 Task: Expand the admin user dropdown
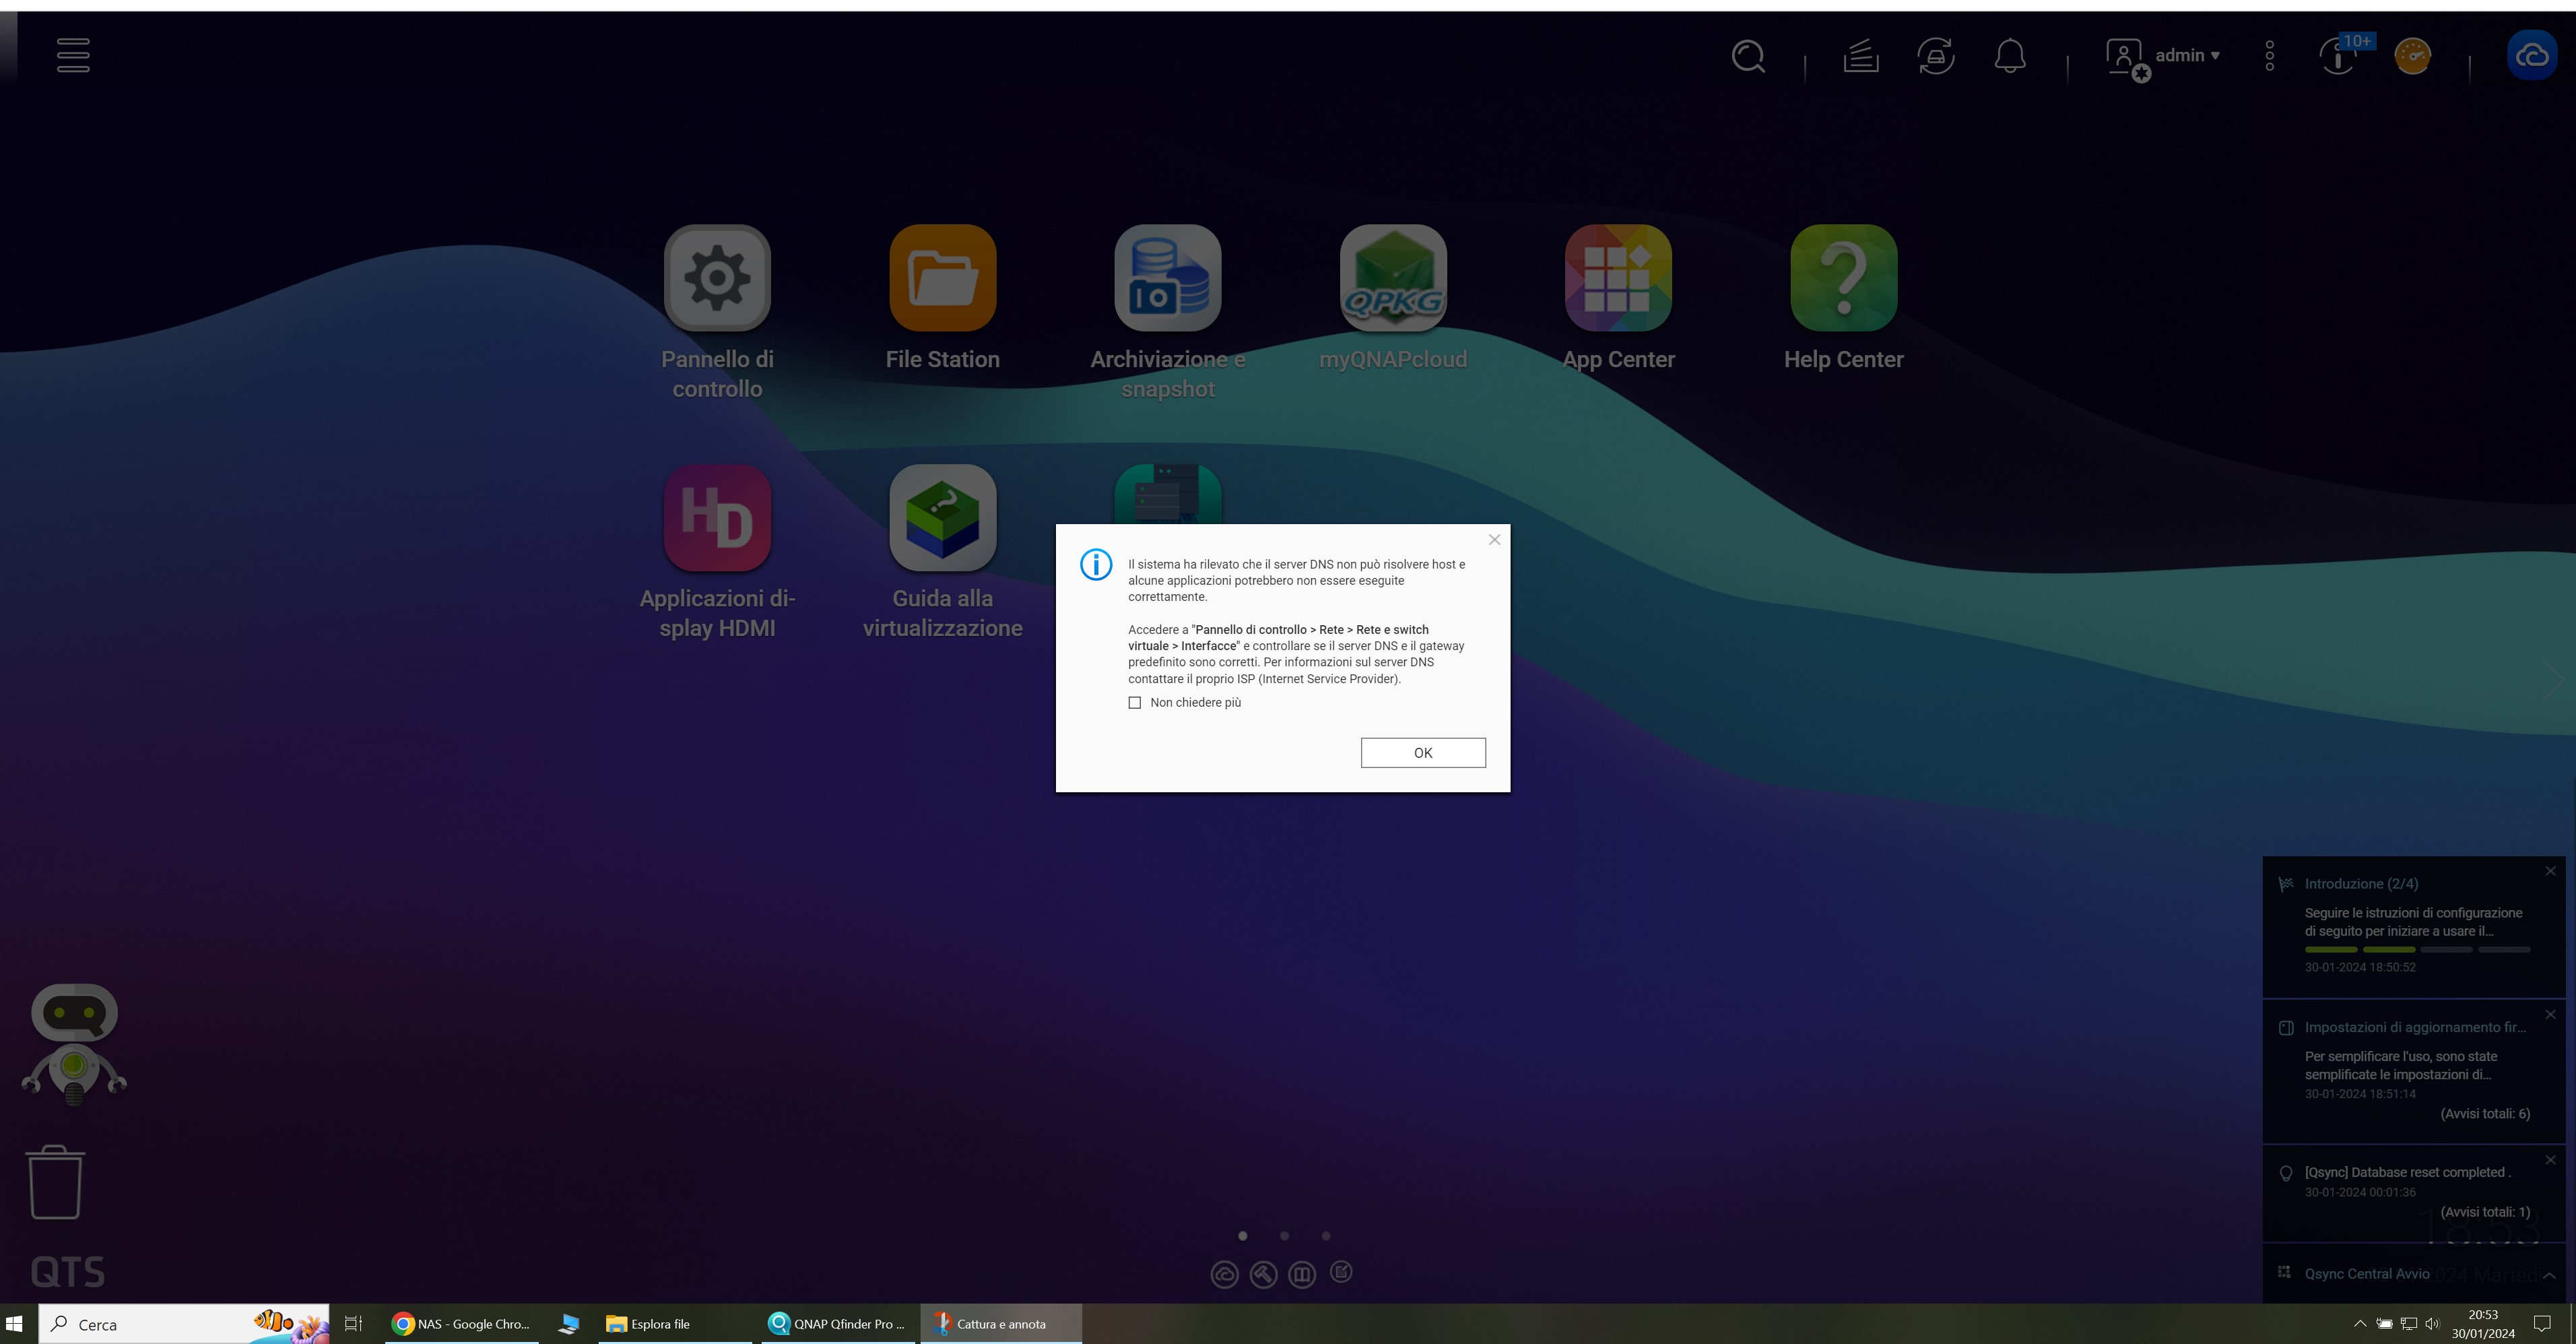[x=2186, y=56]
